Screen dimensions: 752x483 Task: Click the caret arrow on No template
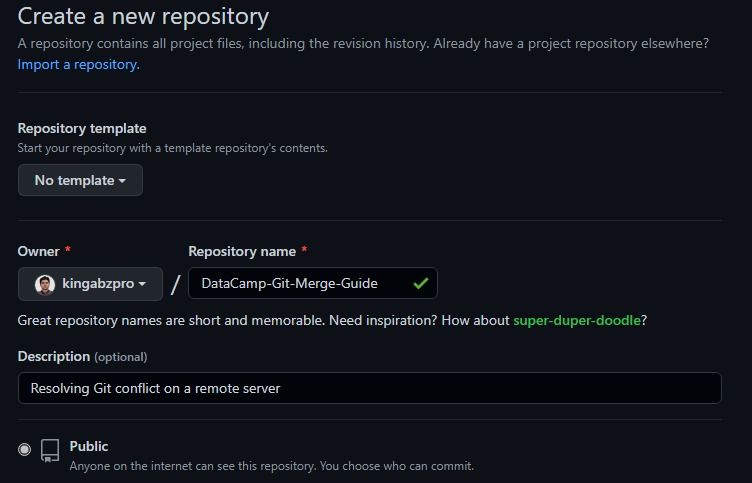[x=122, y=181]
